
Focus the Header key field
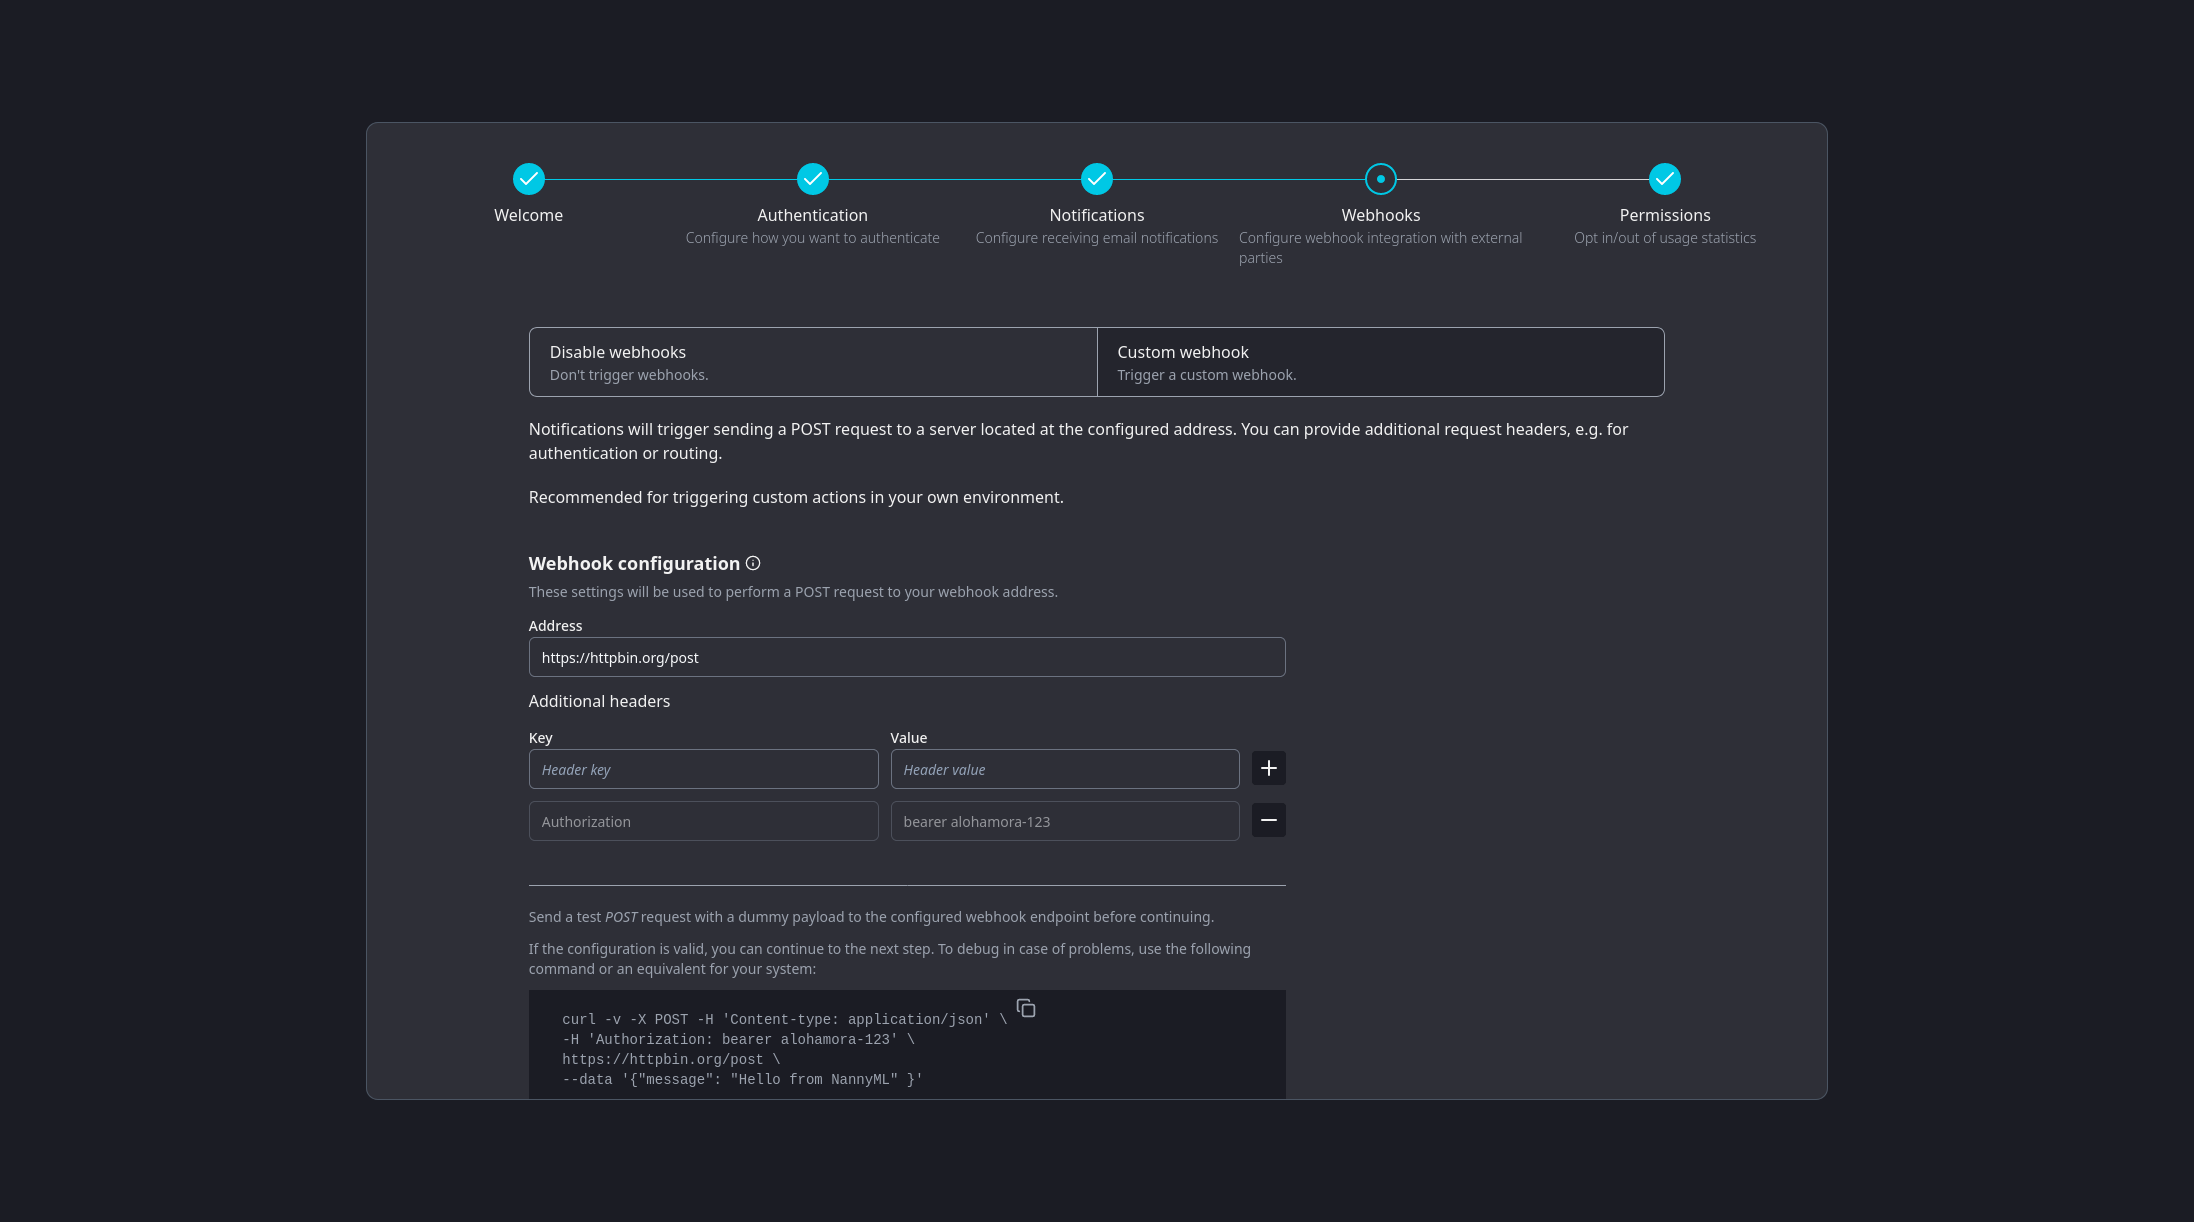click(703, 769)
